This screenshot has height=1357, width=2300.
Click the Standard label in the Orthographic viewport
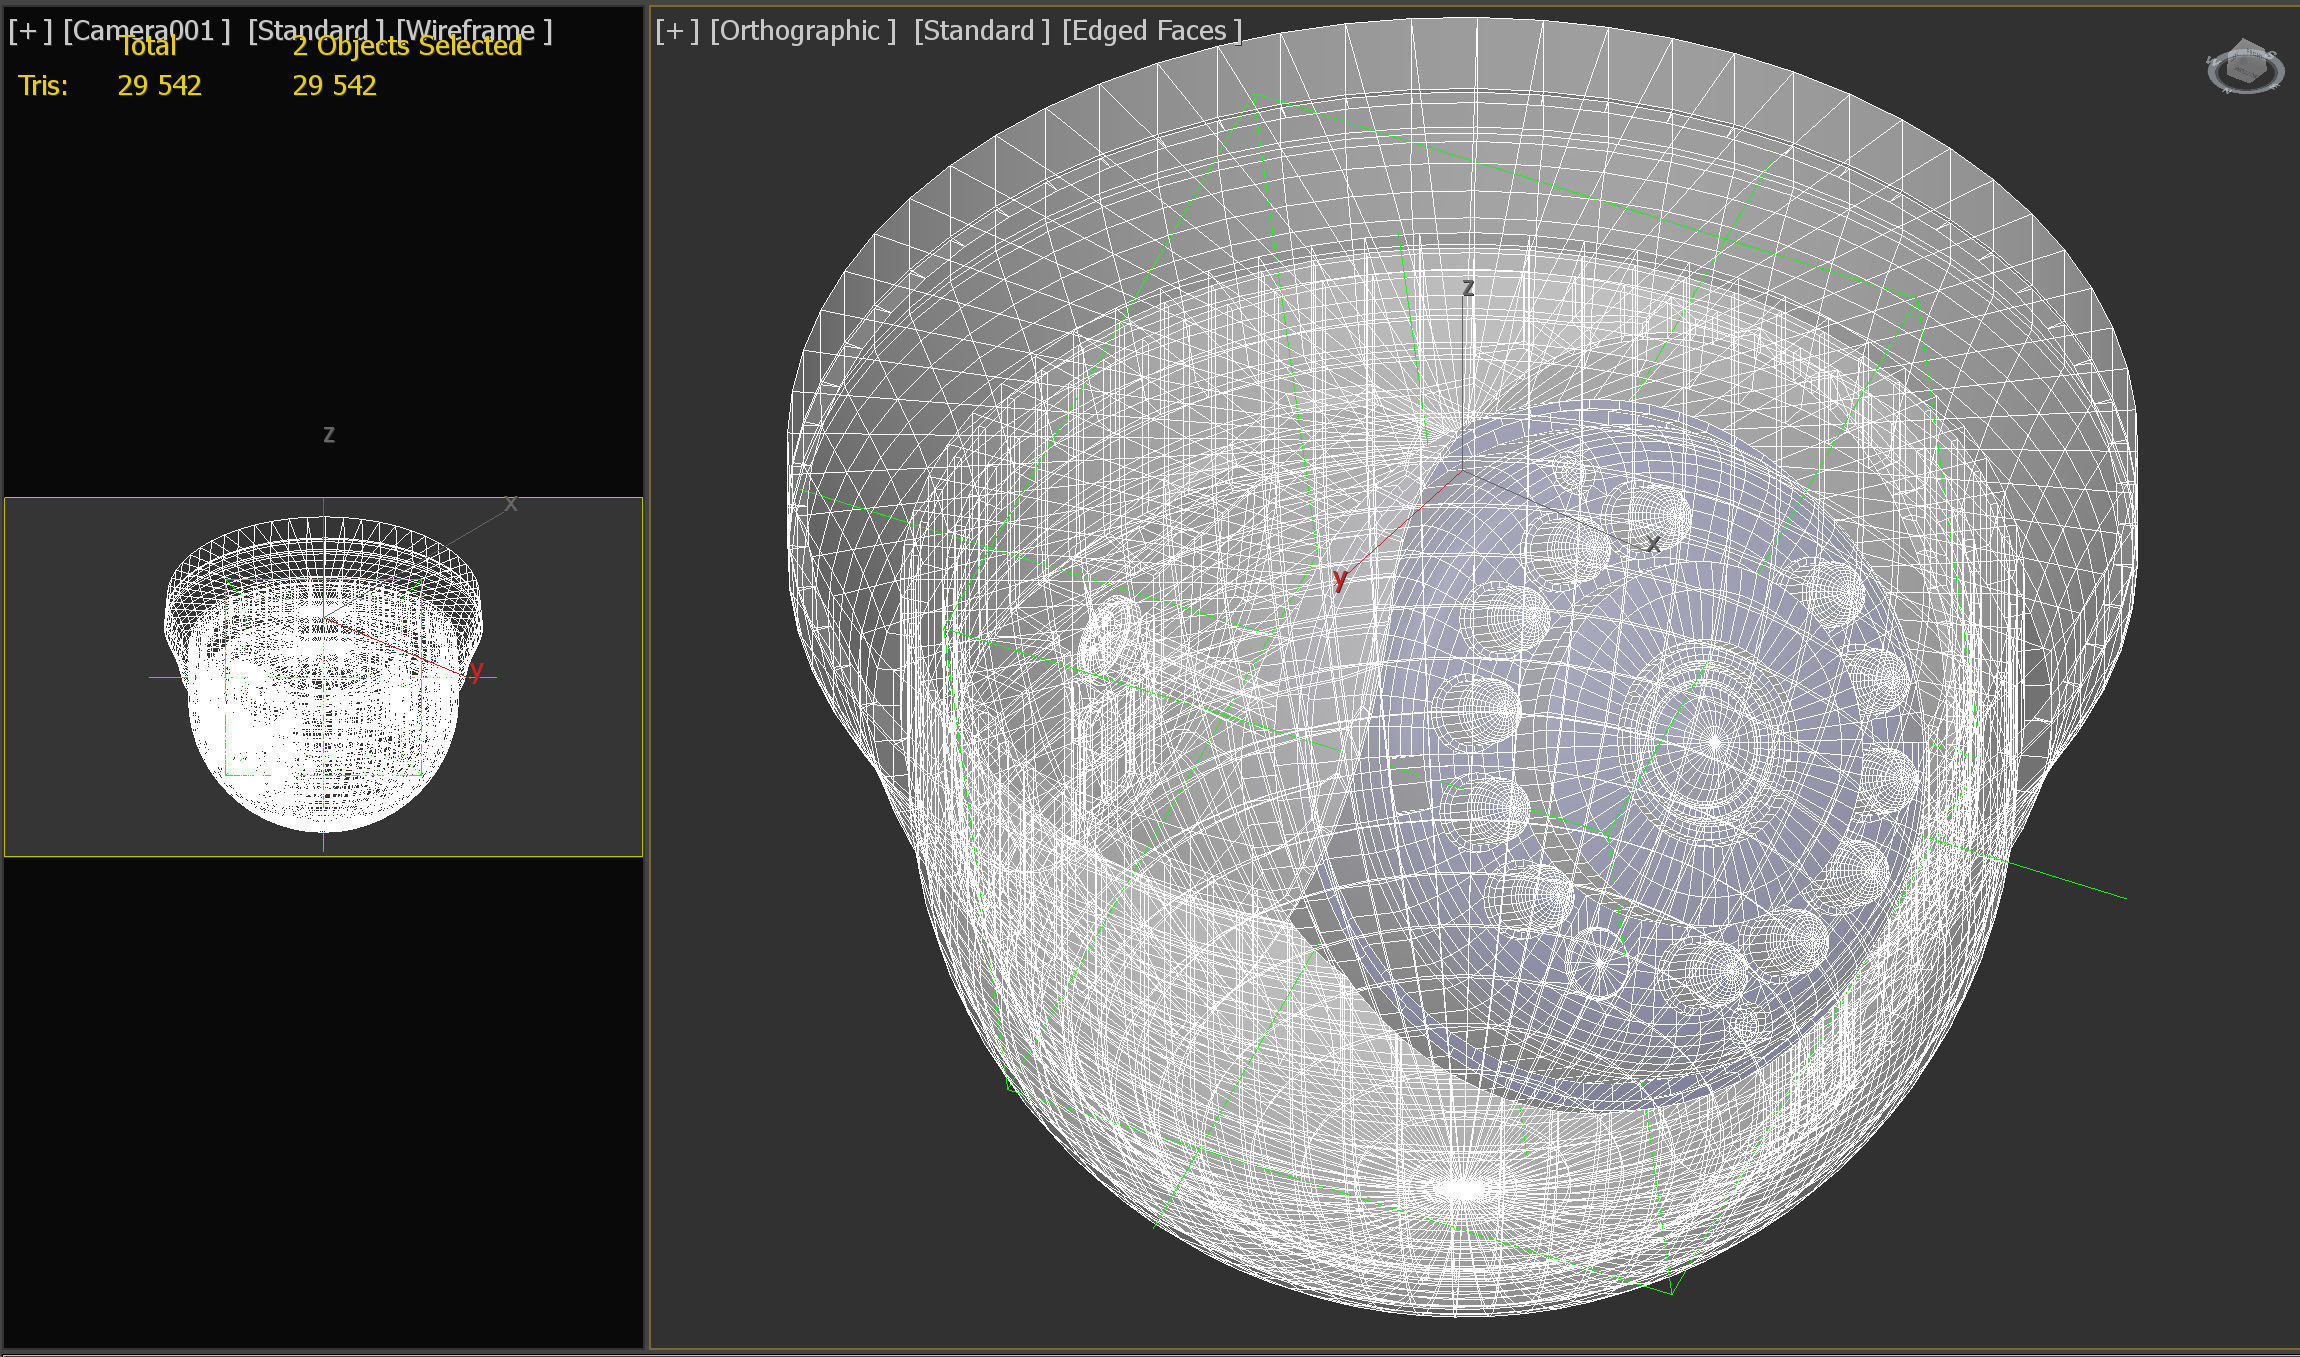(x=982, y=31)
